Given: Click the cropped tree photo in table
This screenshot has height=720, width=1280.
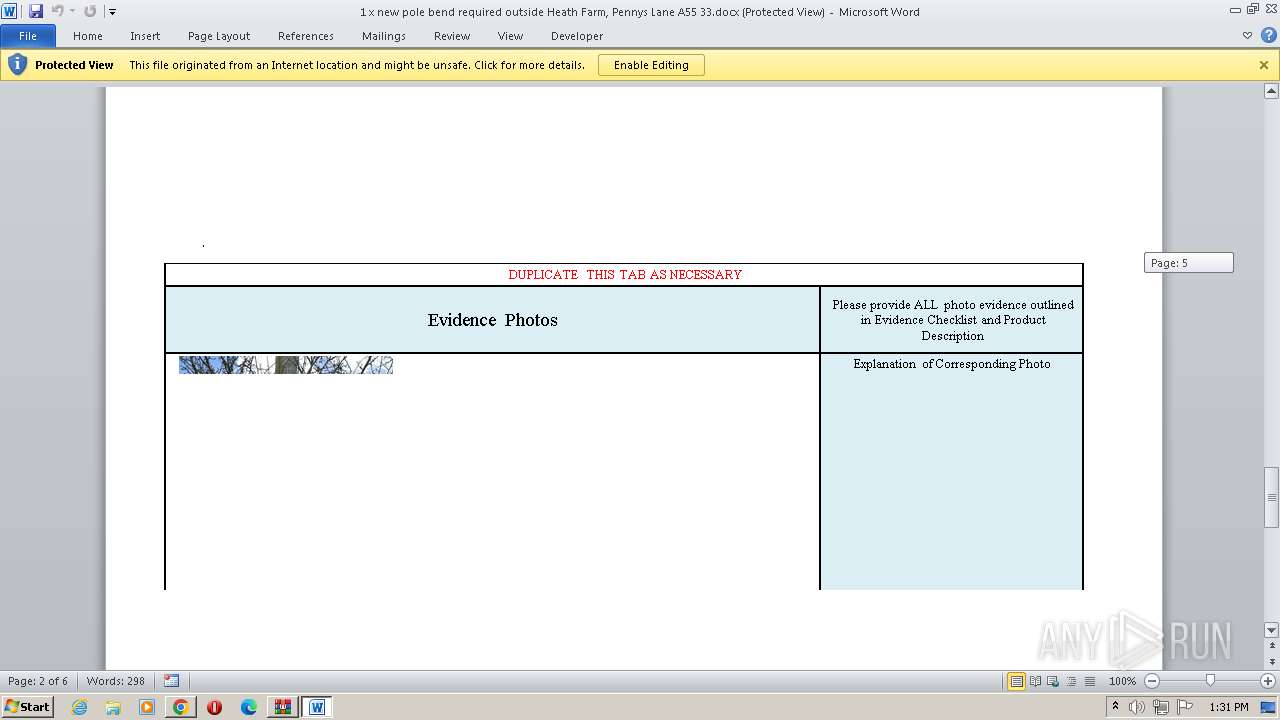Looking at the screenshot, I should 286,365.
